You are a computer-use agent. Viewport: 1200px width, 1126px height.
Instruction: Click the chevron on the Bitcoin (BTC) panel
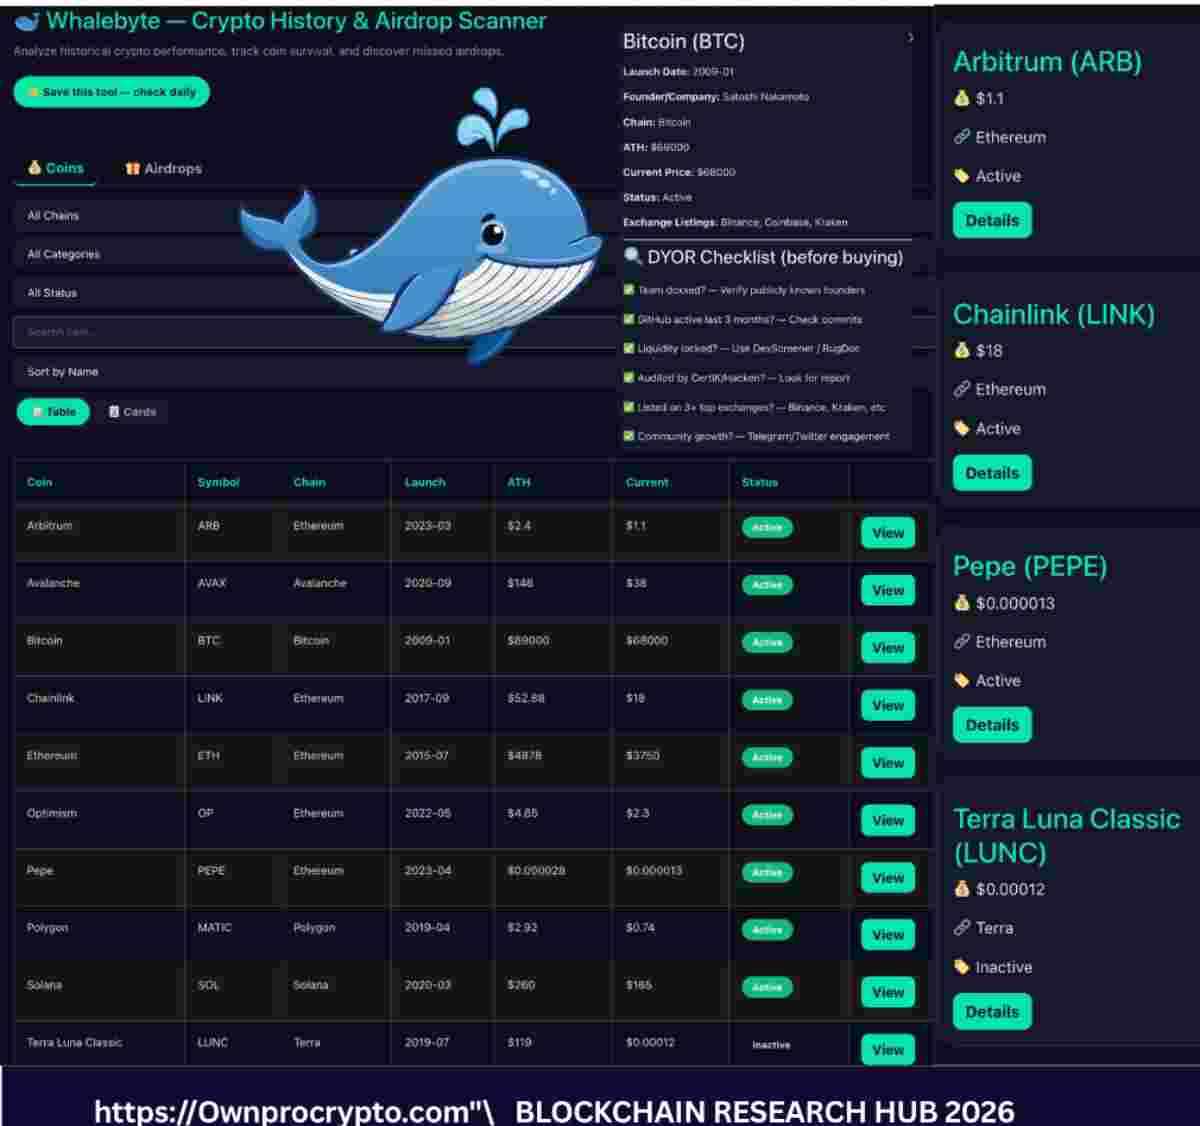point(910,38)
